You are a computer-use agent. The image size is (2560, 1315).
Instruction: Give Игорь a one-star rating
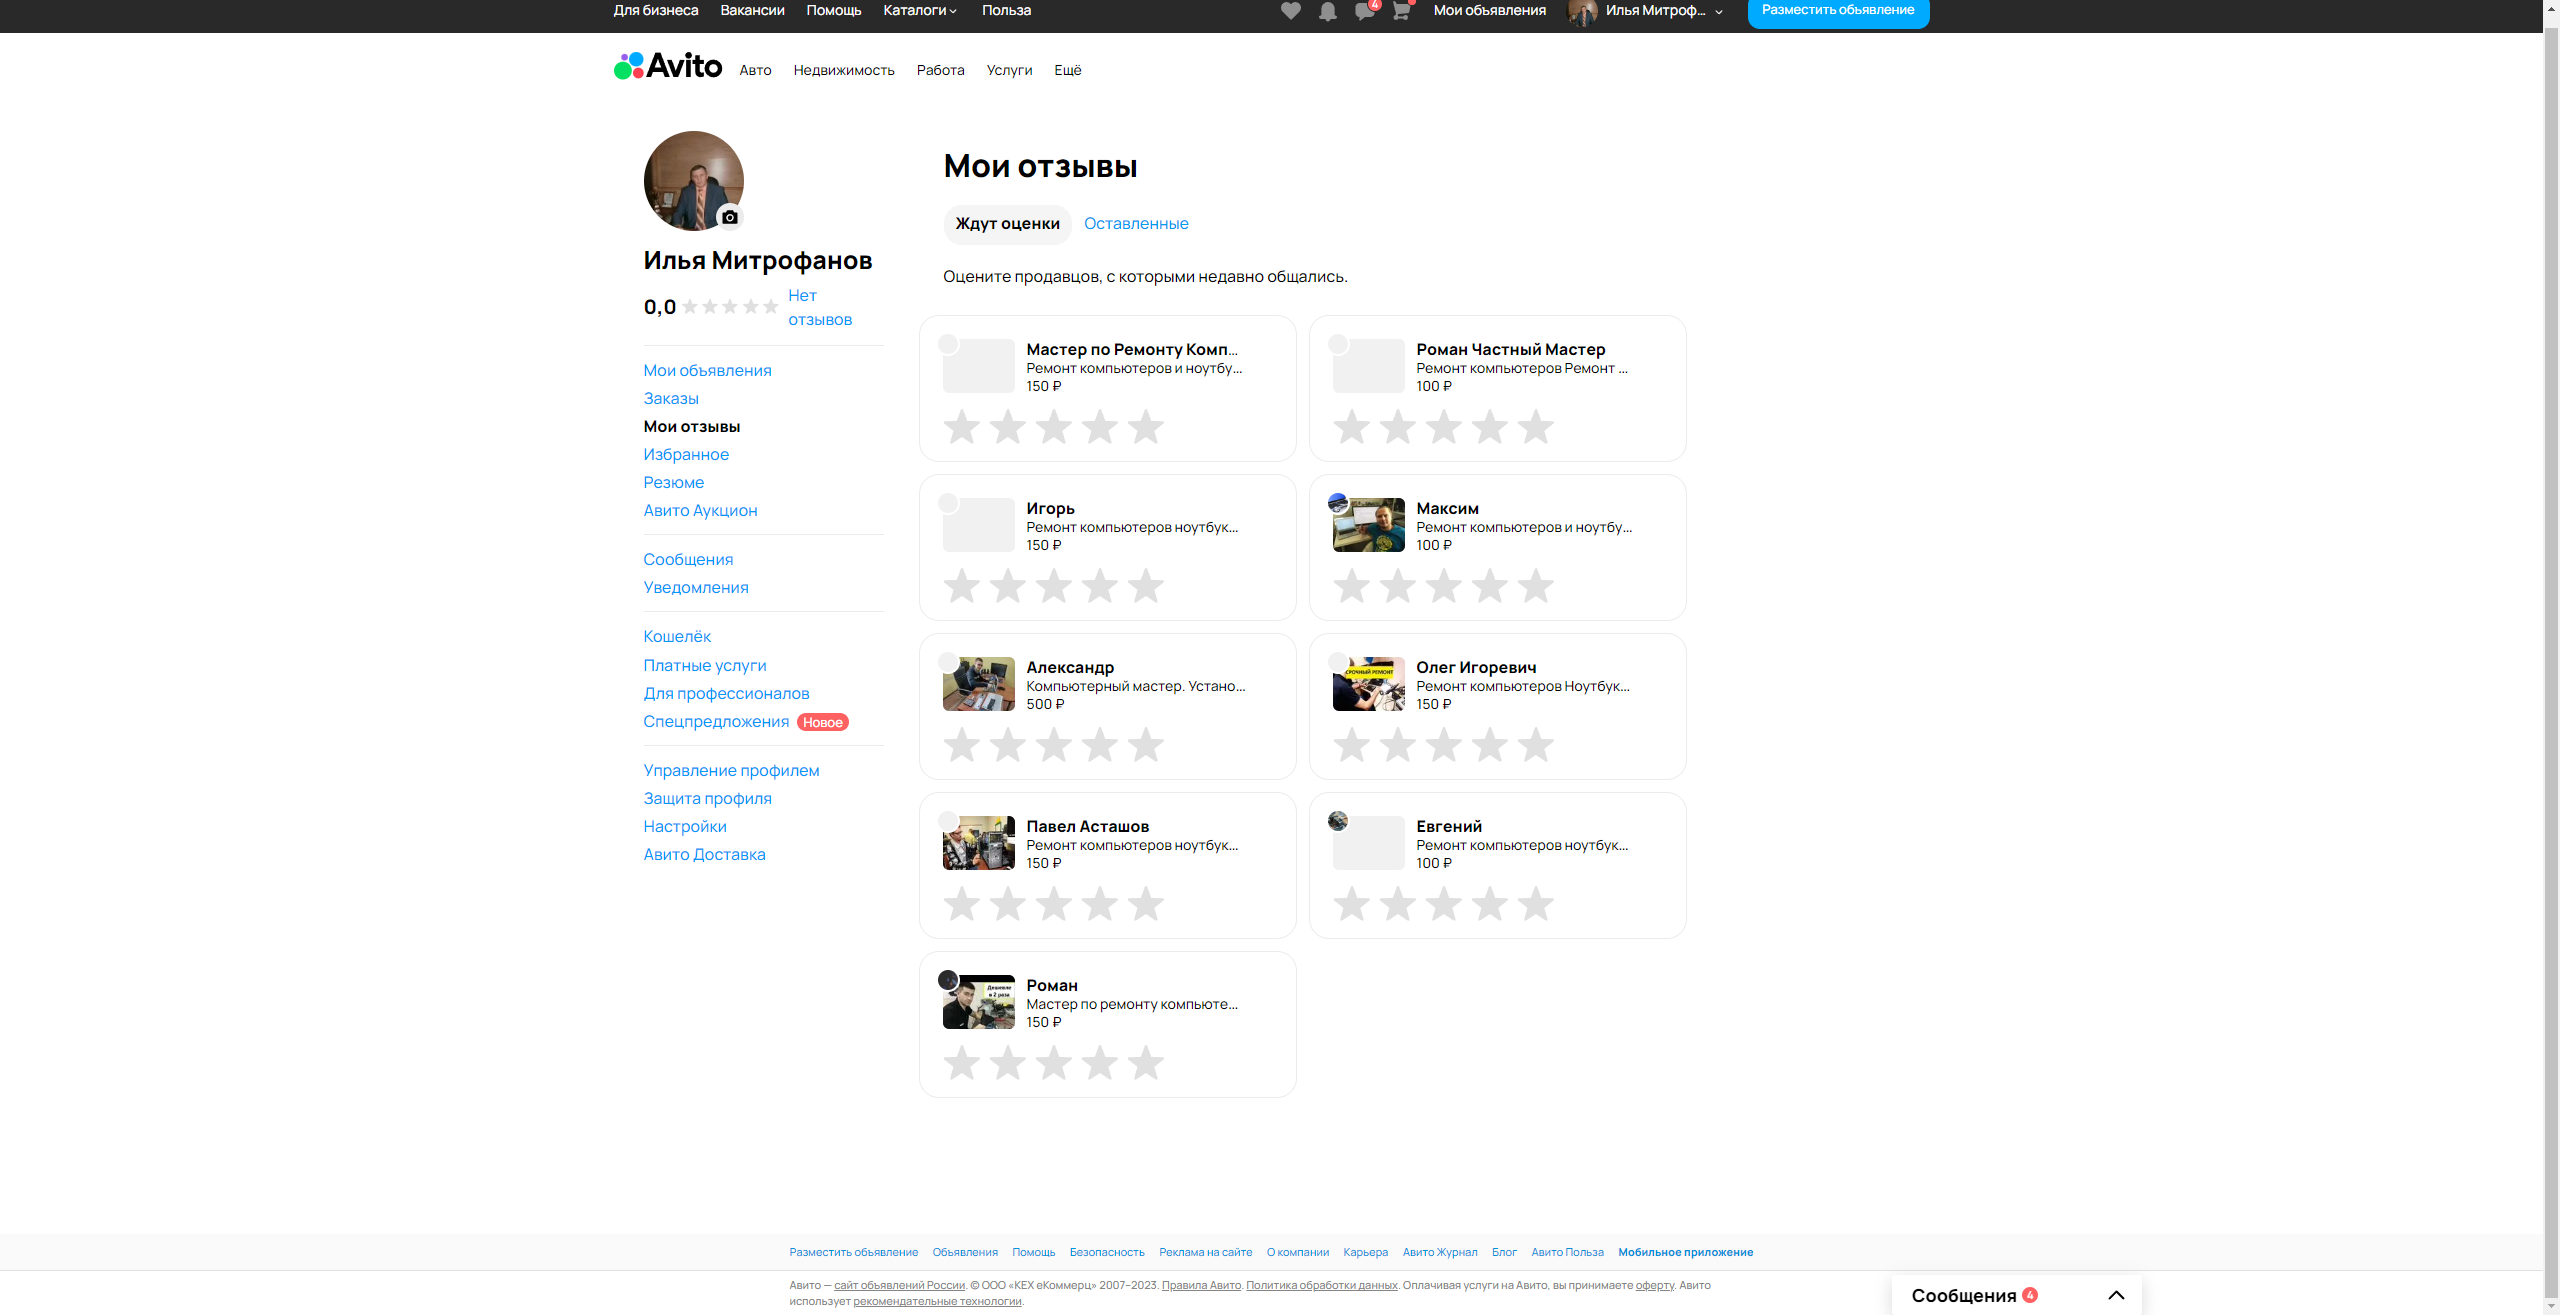pos(961,586)
